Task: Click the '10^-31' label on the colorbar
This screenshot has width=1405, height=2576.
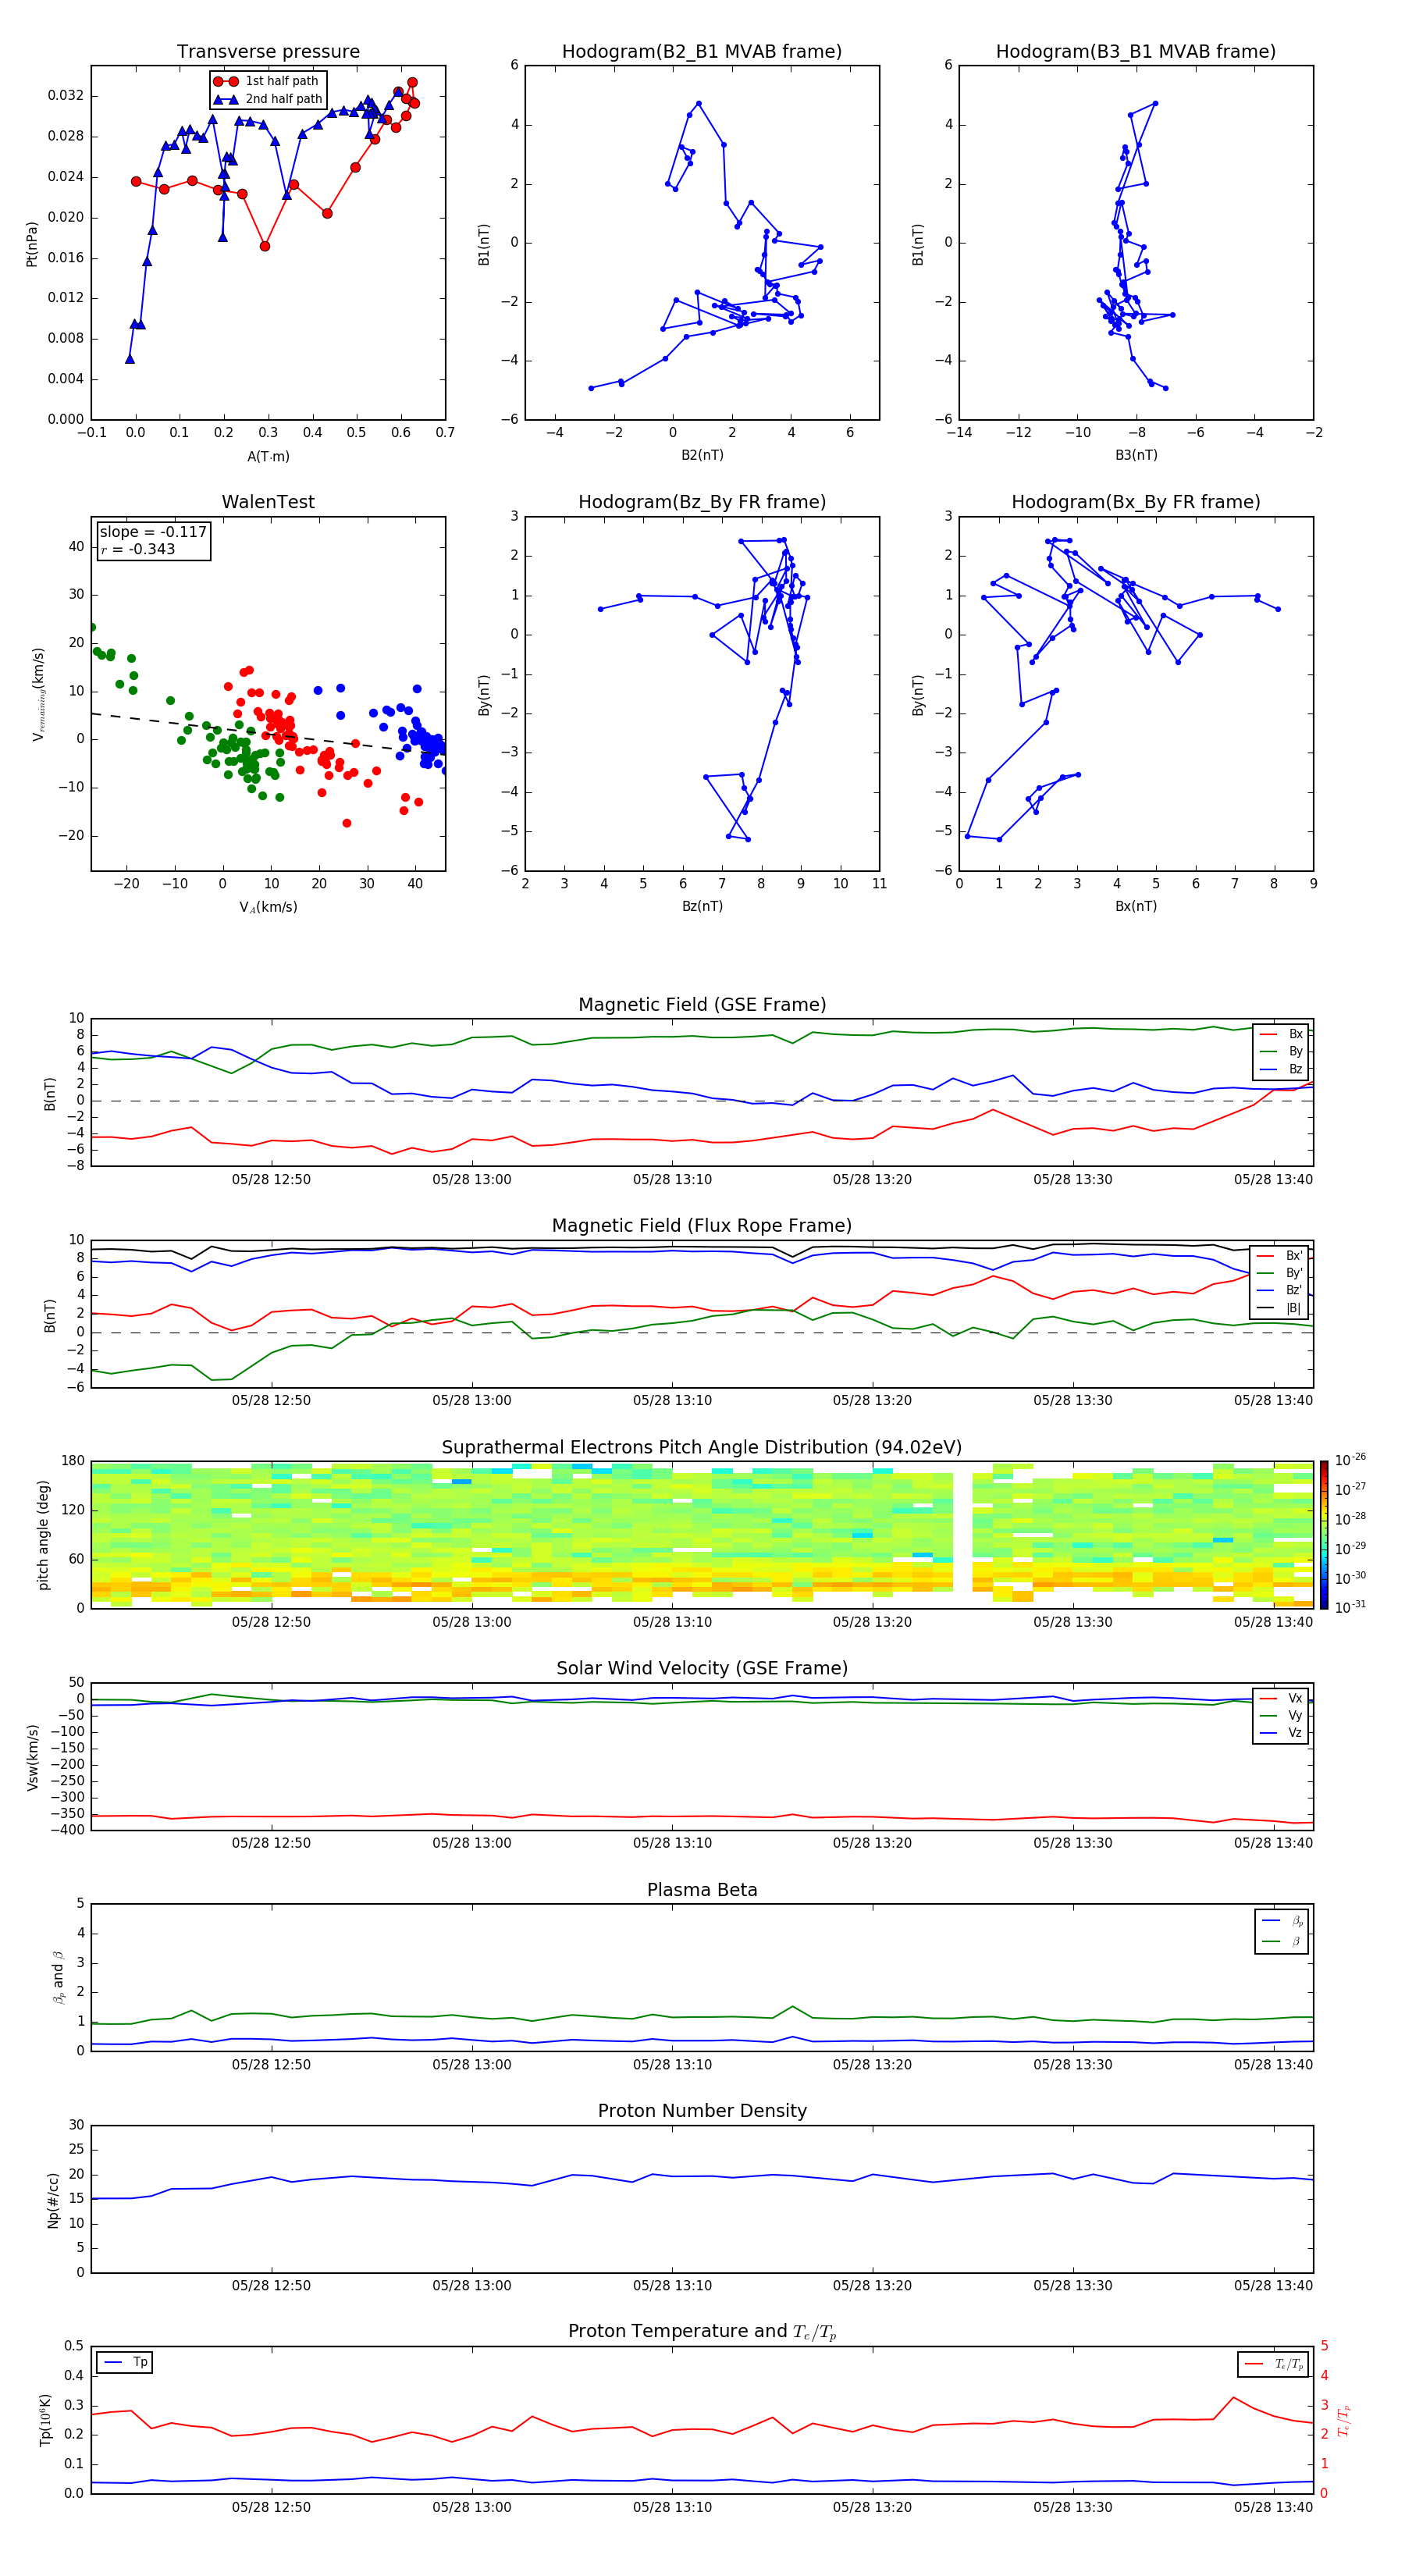Action: point(1350,1607)
